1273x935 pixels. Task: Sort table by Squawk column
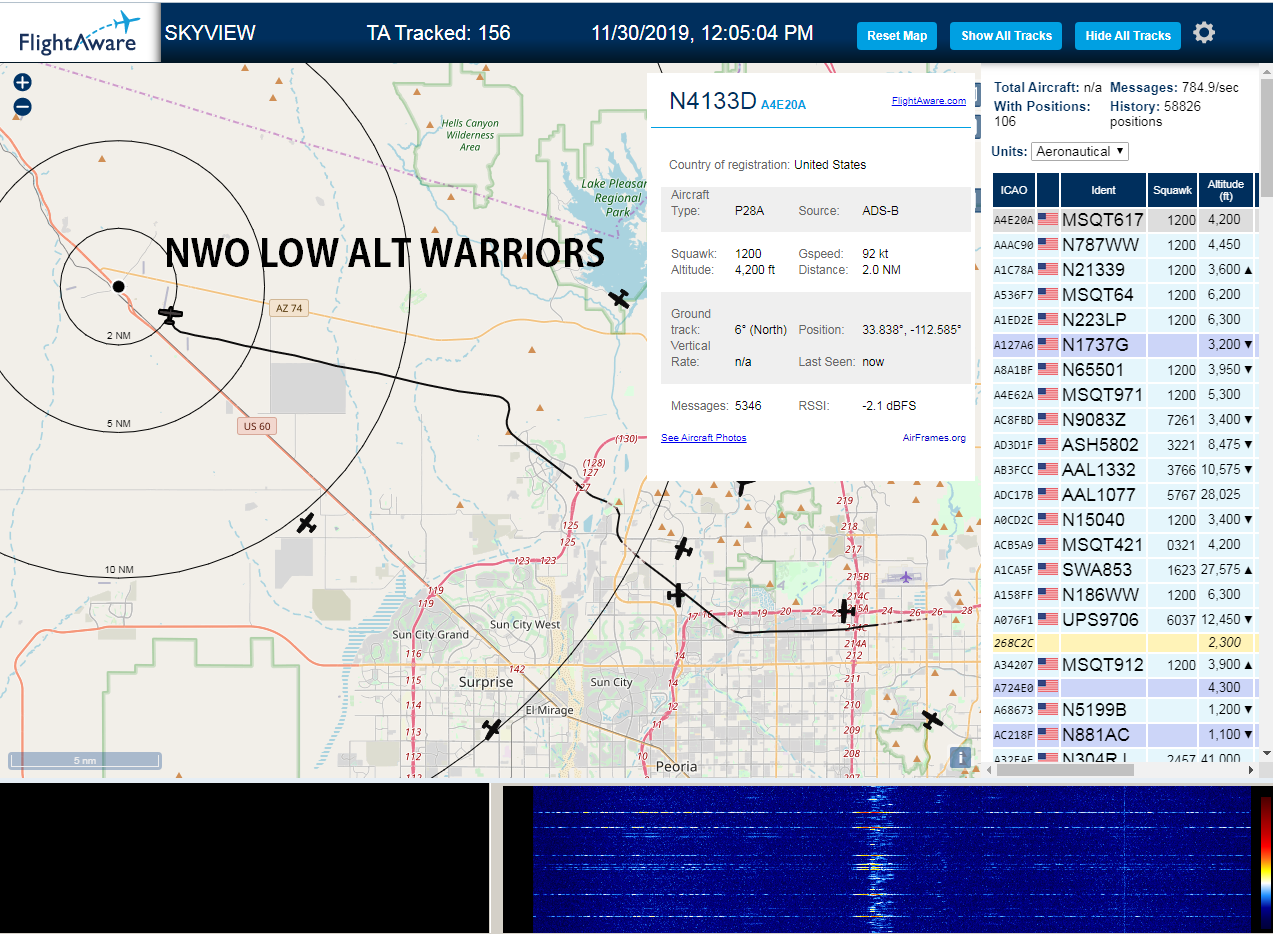pos(1172,190)
